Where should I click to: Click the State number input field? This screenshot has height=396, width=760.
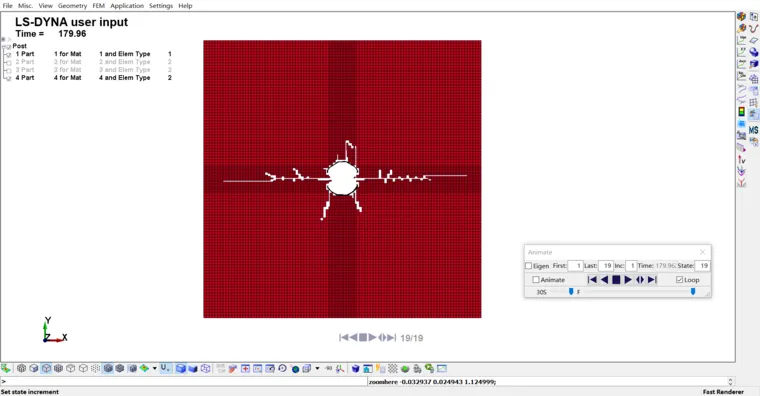702,266
